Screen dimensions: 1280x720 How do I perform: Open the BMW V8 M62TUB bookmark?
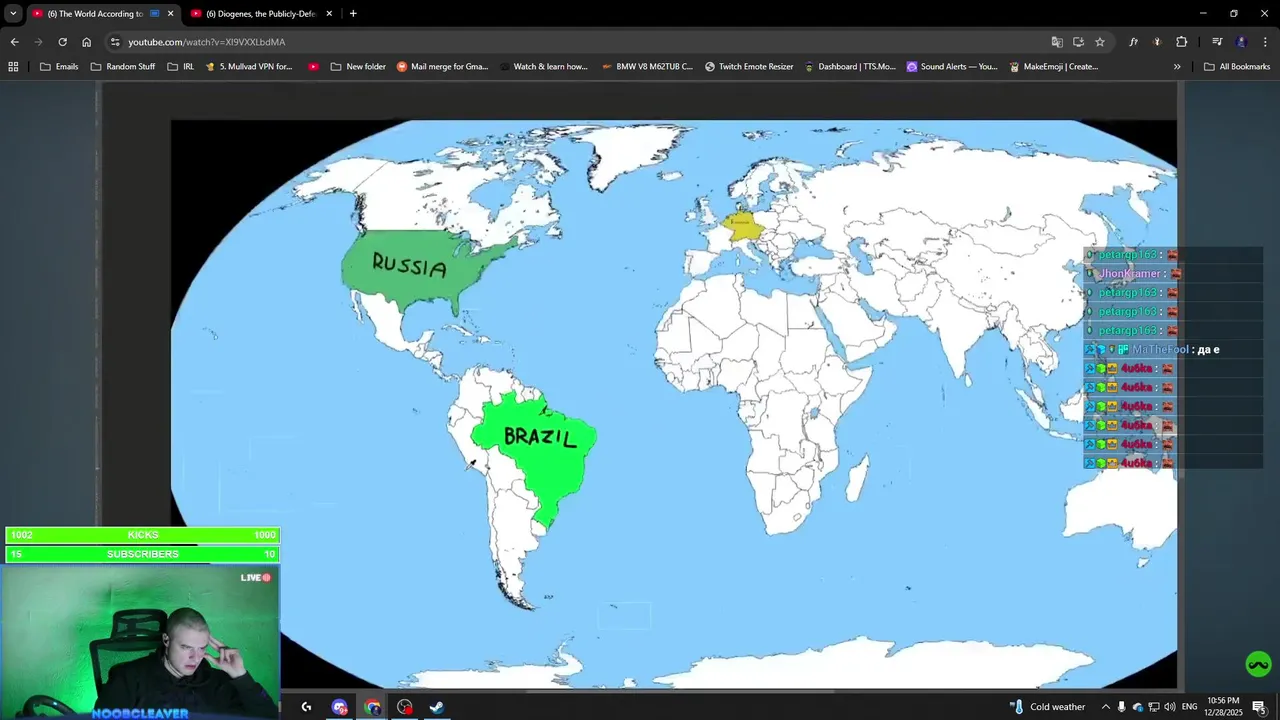click(x=647, y=67)
